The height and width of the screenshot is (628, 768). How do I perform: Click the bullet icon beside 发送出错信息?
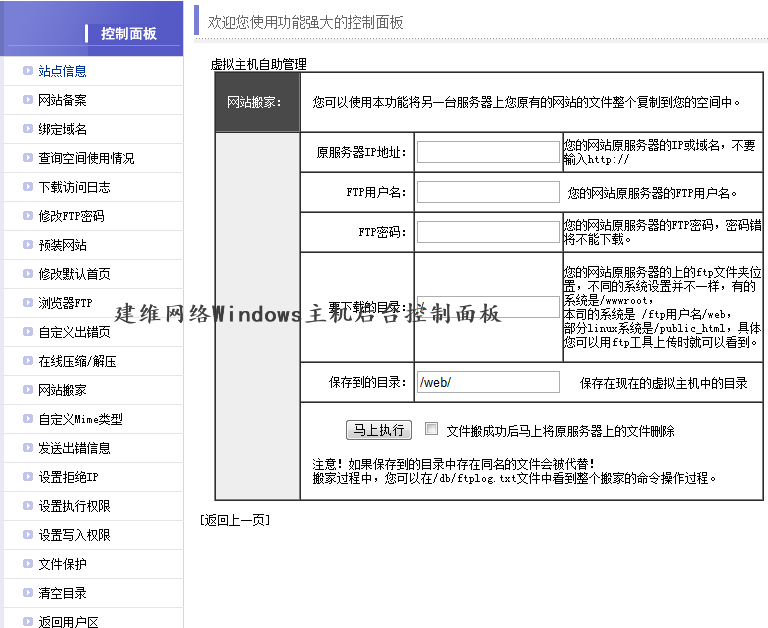tap(28, 447)
